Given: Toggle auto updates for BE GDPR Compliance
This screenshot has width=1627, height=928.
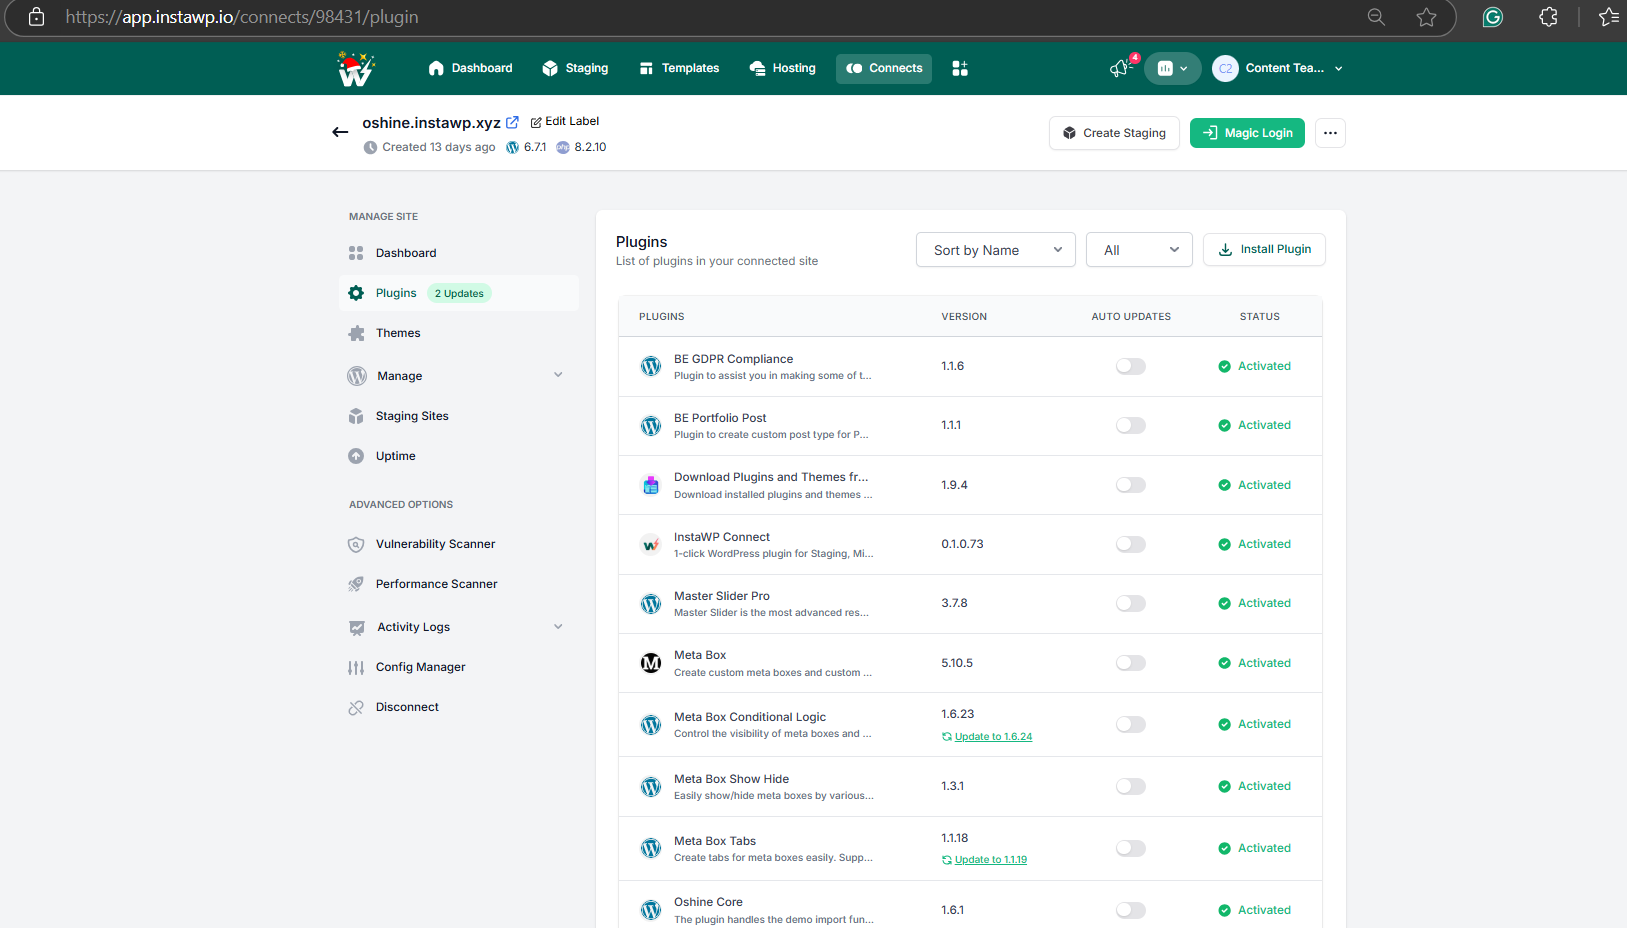Looking at the screenshot, I should 1131,366.
